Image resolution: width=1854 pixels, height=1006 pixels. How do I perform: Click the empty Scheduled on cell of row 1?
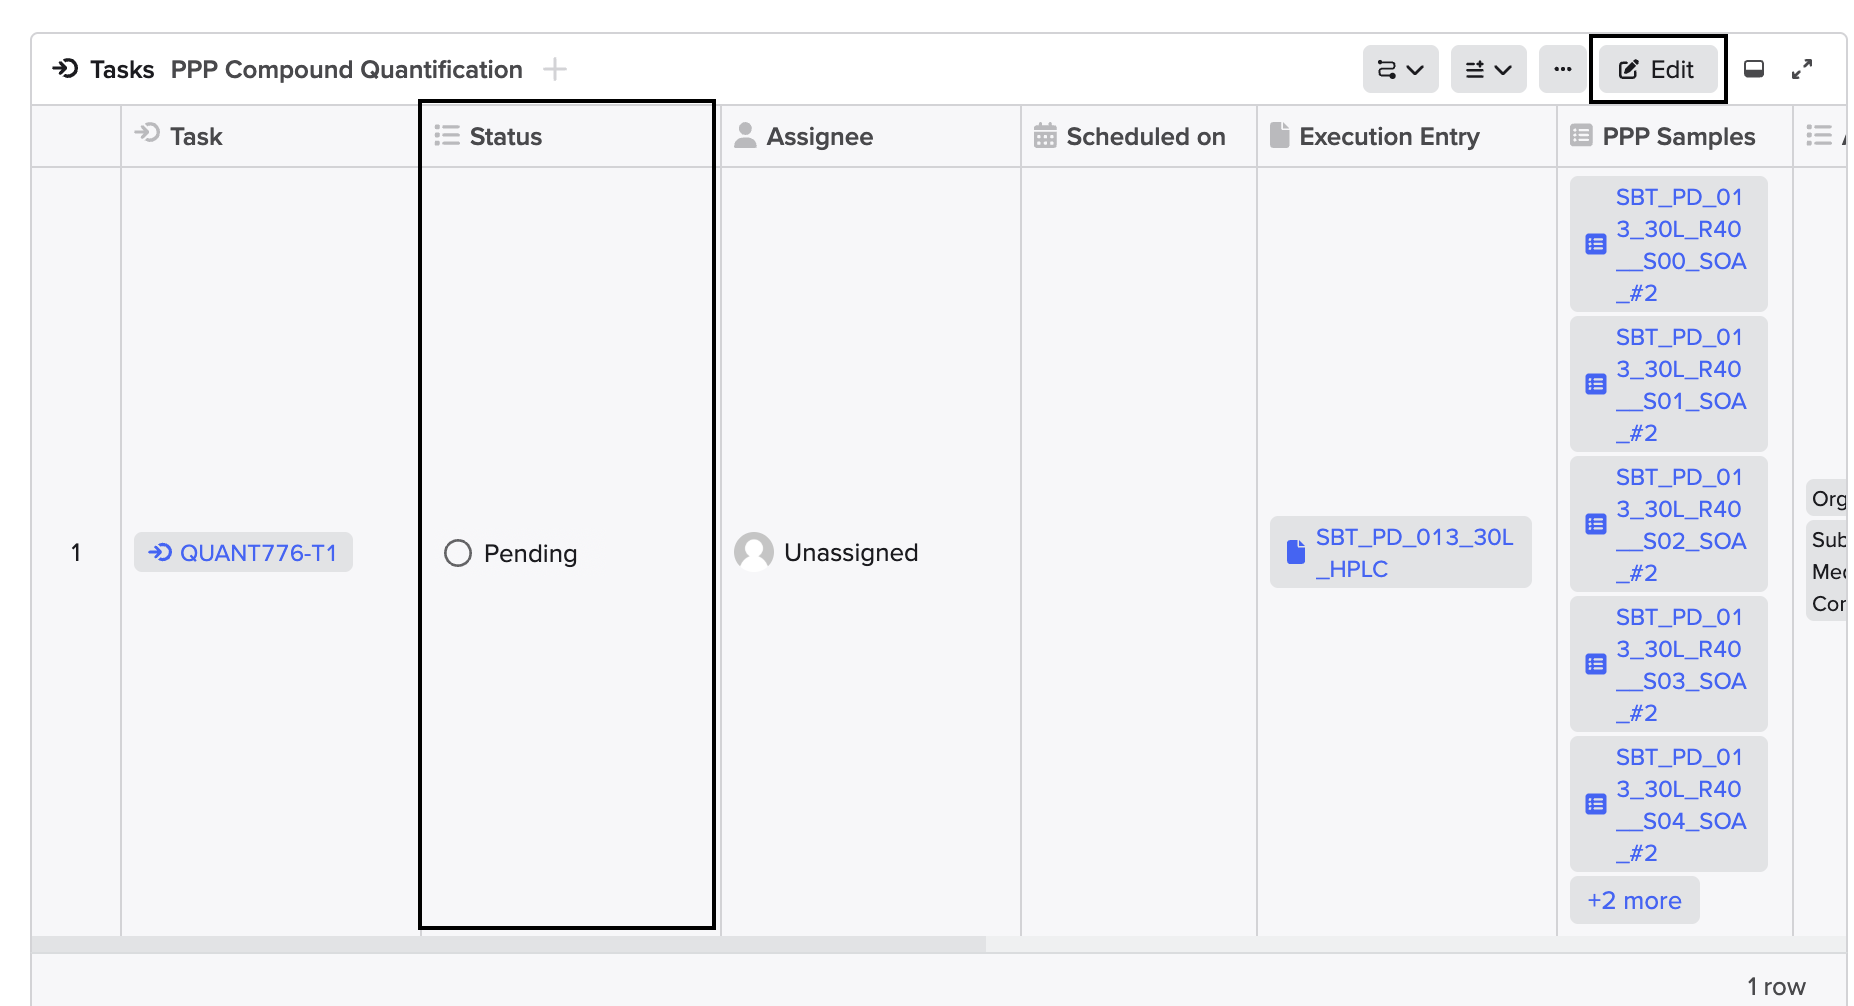[1139, 552]
